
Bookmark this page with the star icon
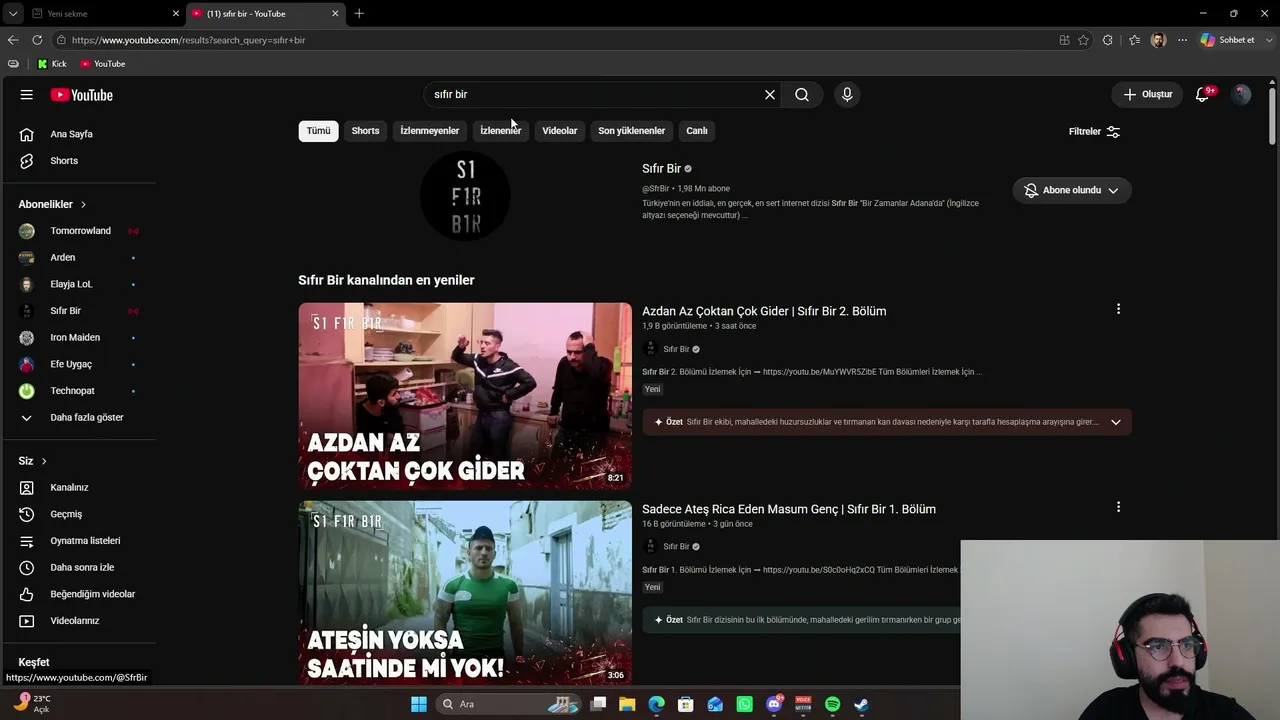(x=1083, y=40)
